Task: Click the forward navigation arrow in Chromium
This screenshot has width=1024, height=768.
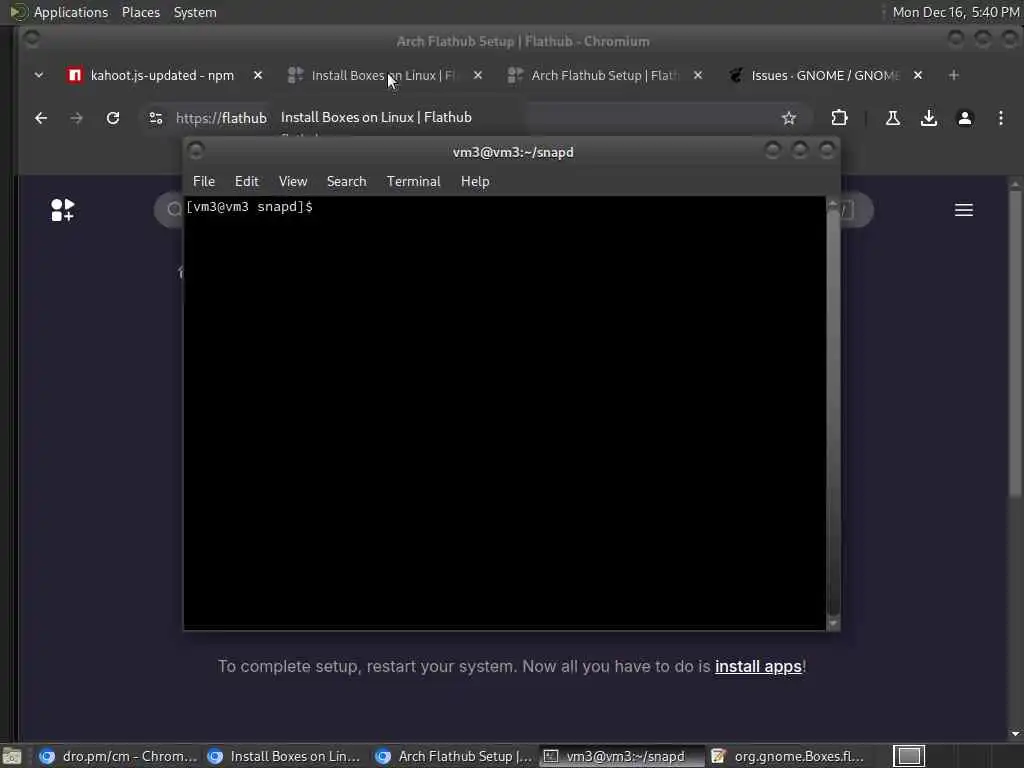Action: tap(76, 118)
